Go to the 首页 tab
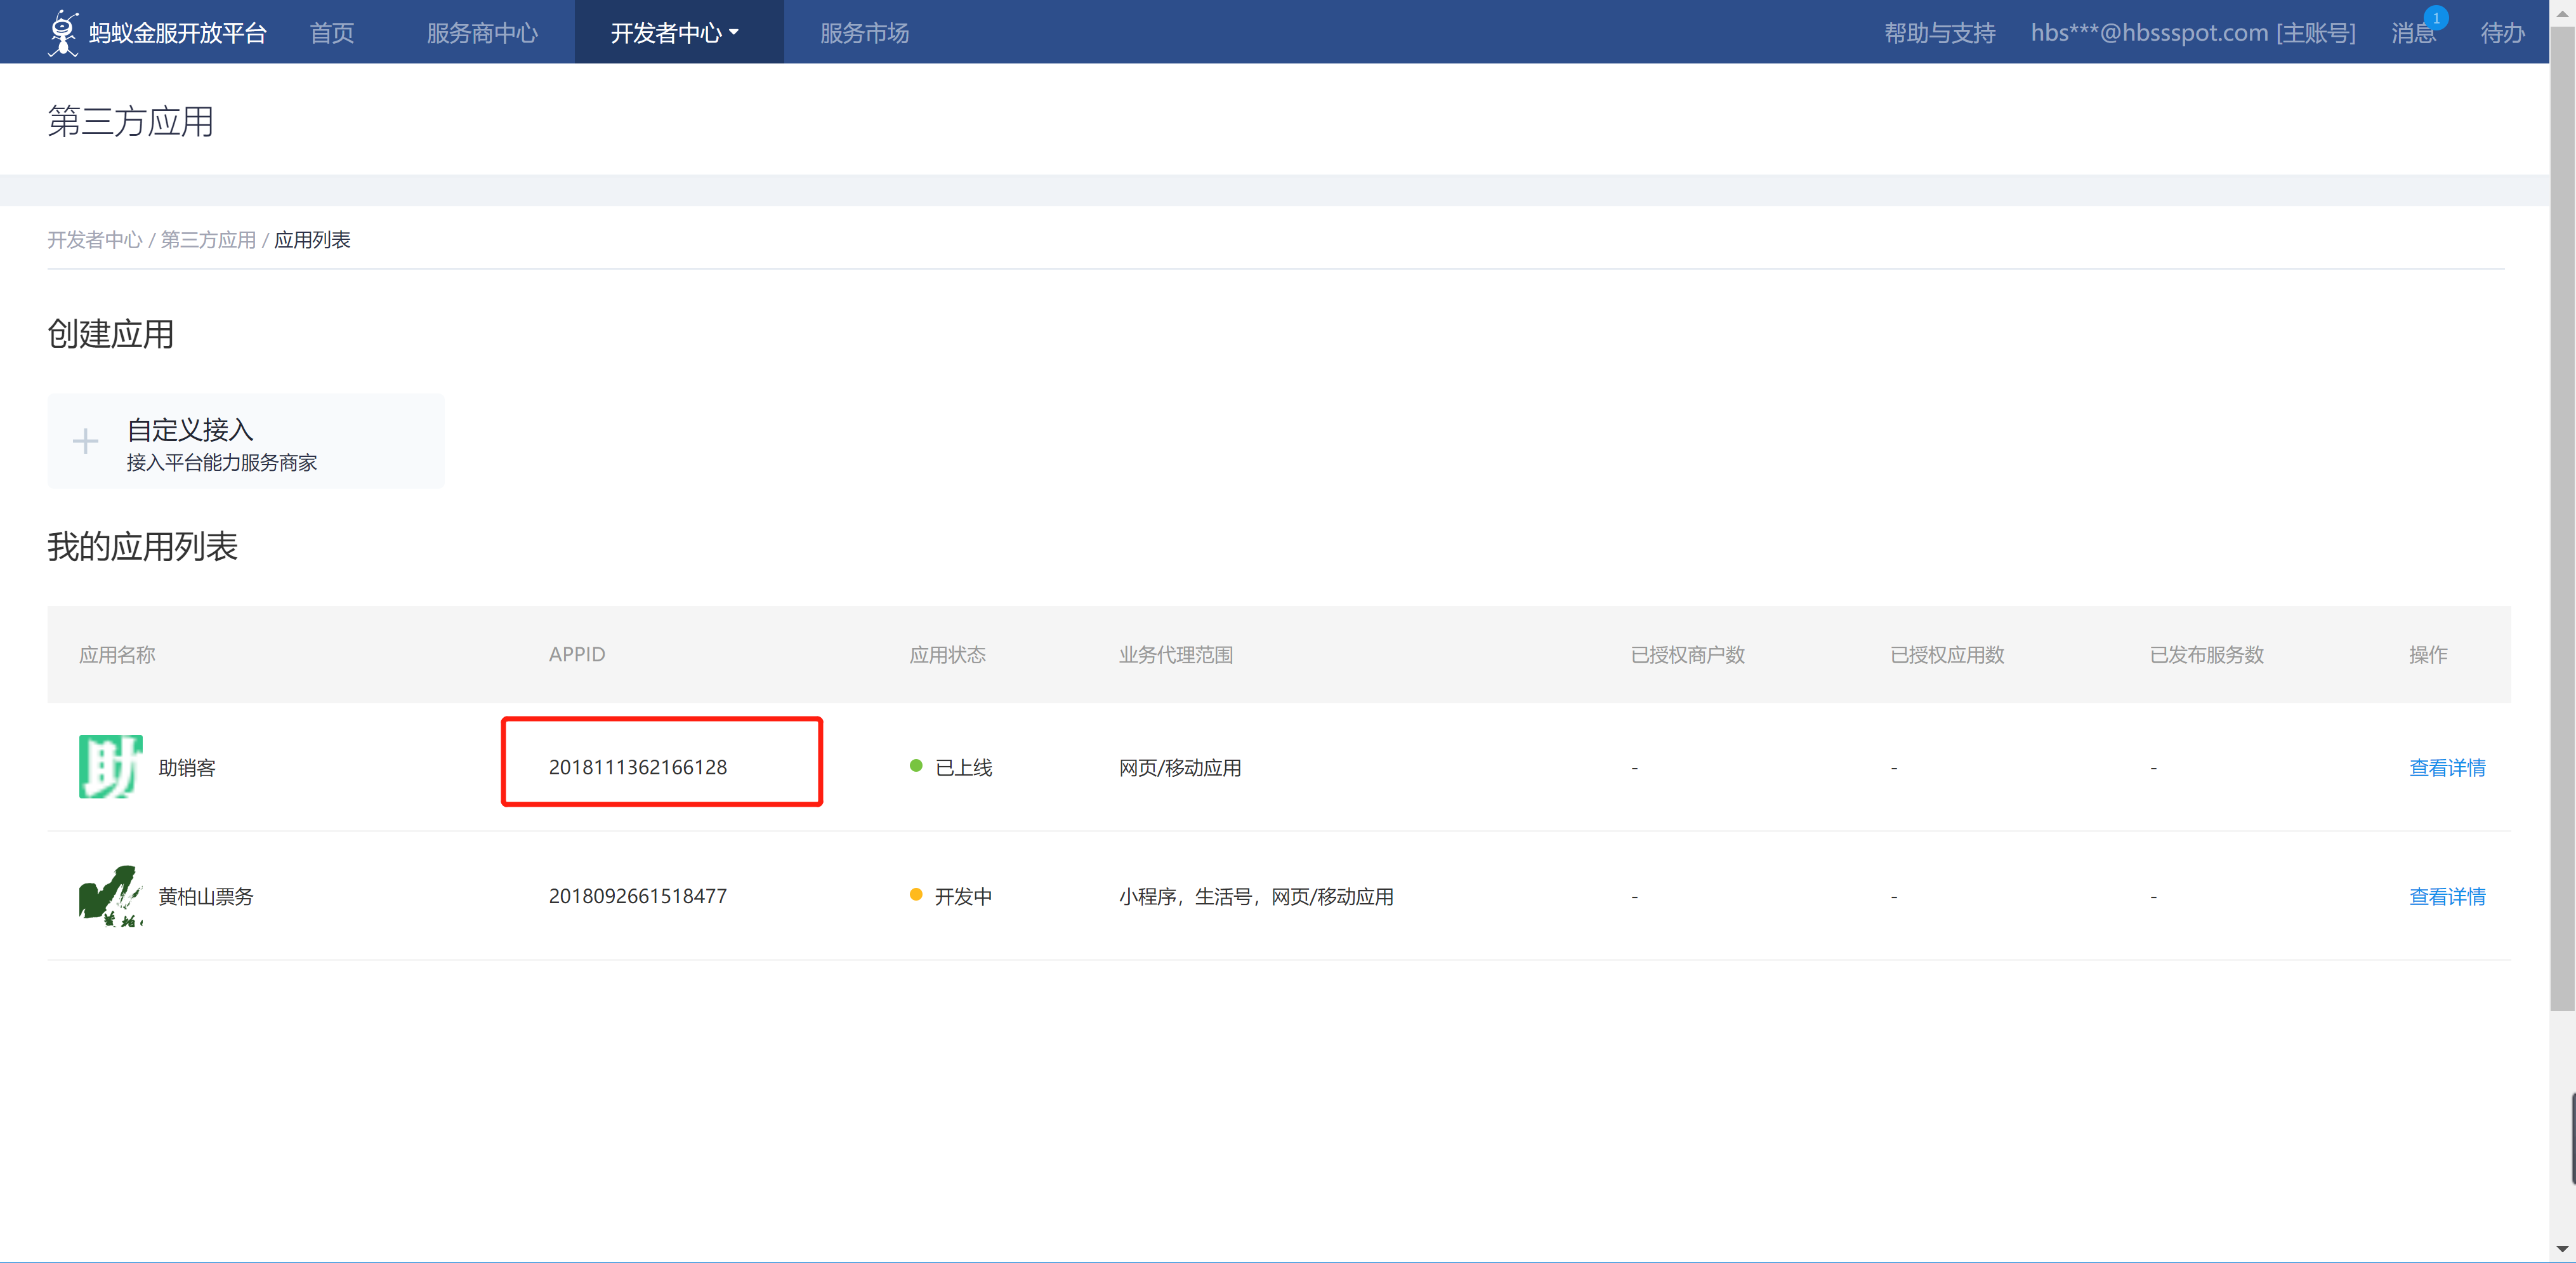2576x1263 pixels. tap(332, 33)
